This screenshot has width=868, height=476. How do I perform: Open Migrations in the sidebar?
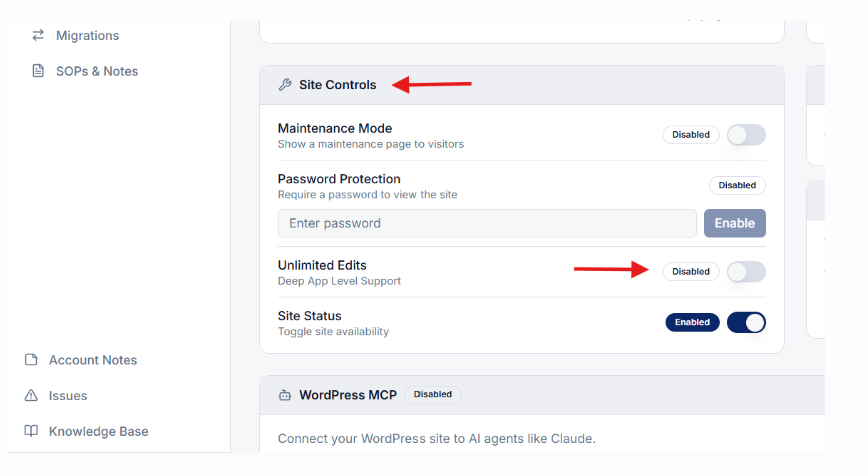click(x=76, y=35)
